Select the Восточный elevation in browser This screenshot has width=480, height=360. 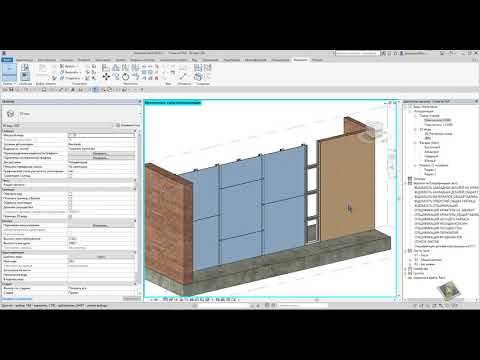tap(432, 147)
